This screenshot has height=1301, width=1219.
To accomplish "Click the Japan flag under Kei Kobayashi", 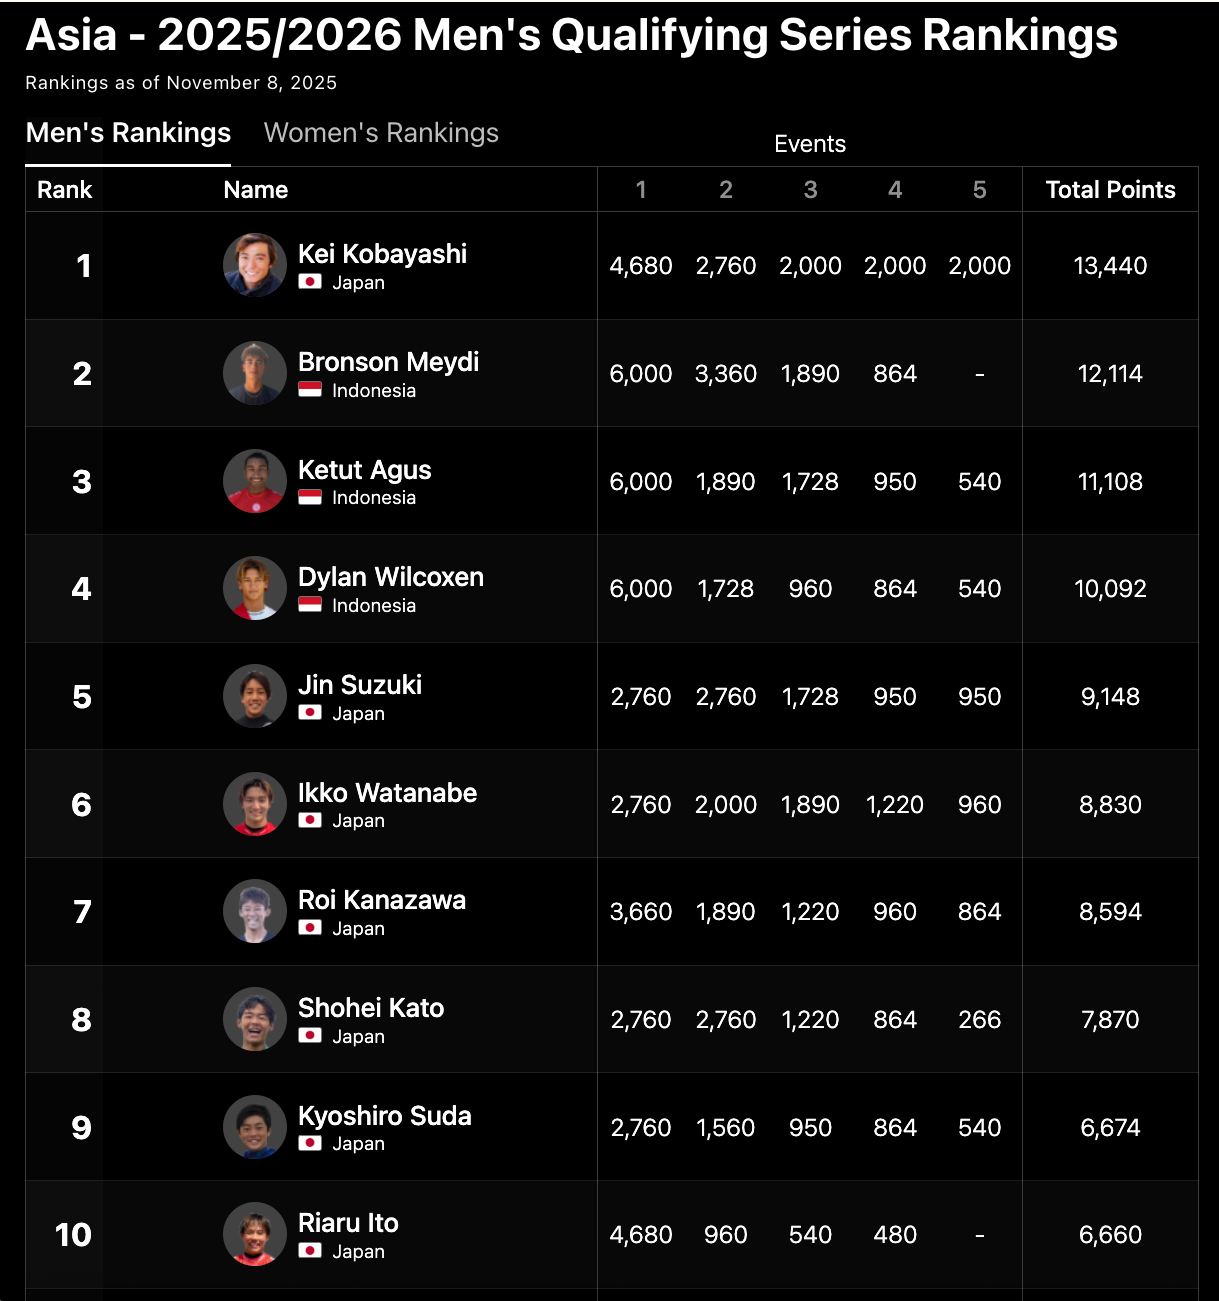I will 310,282.
